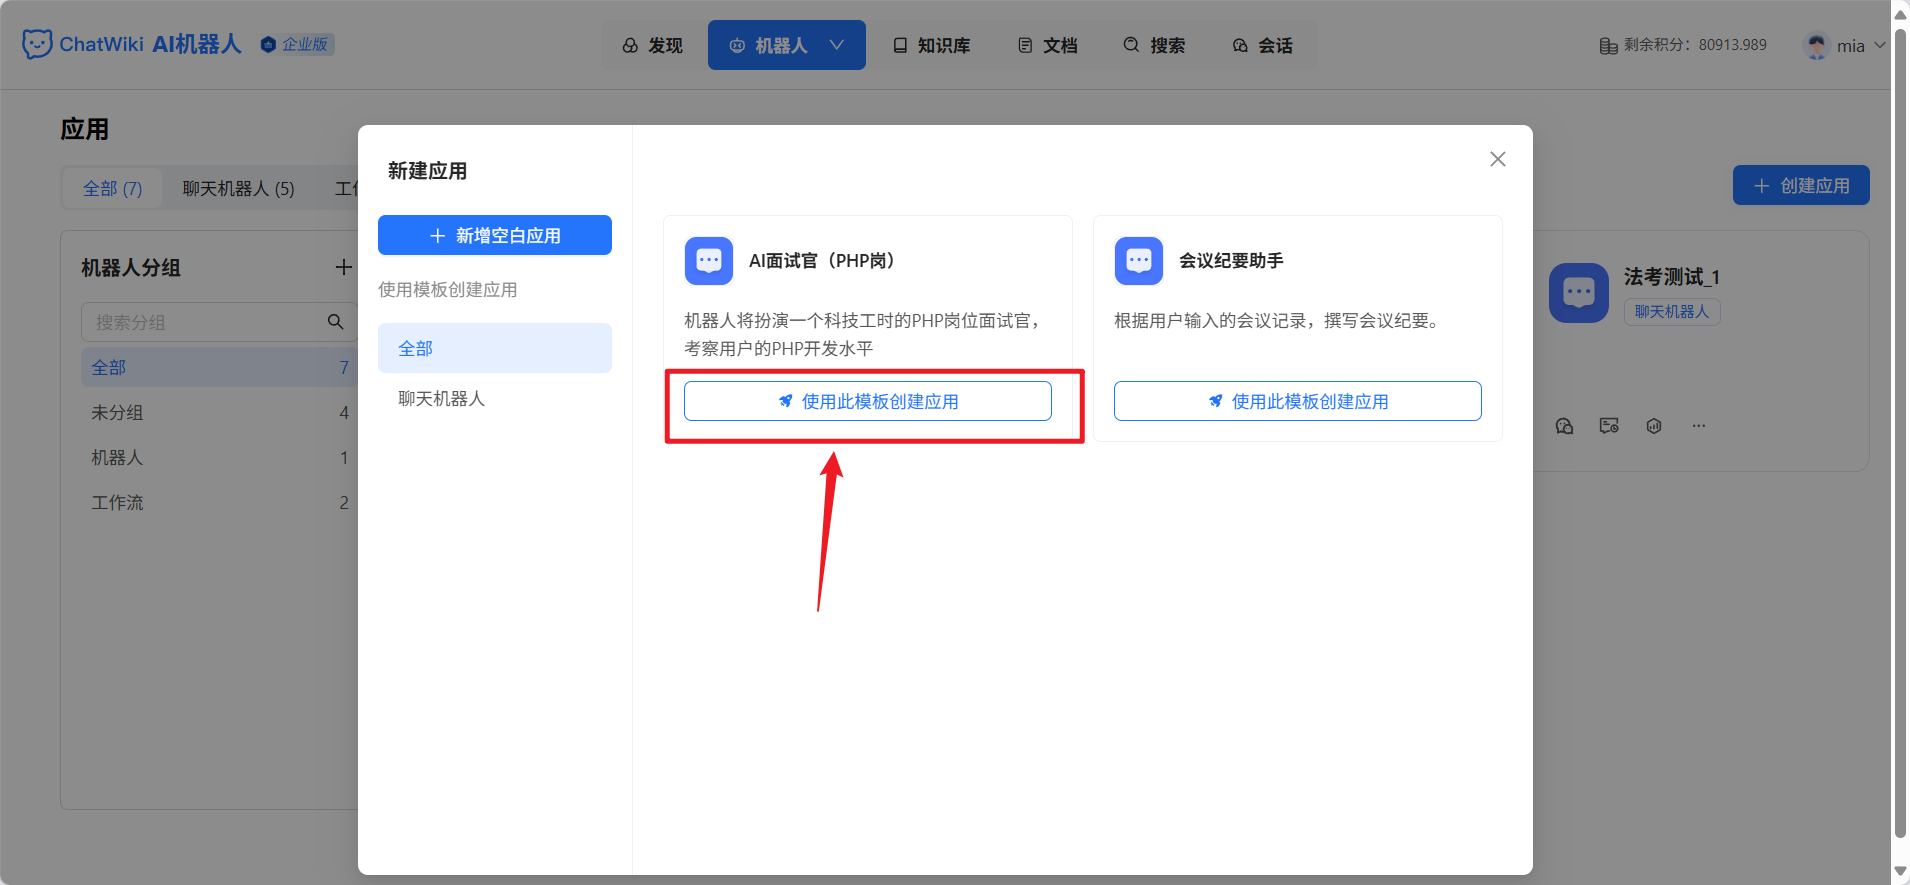Use the 会议纪要助手 template to create app
Viewport: 1910px width, 885px height.
pos(1298,401)
